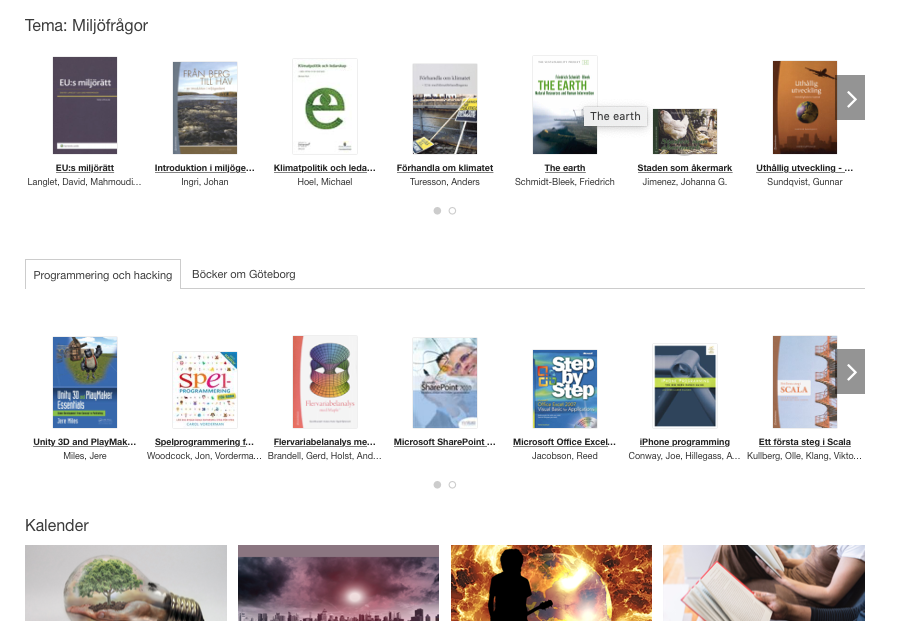
Task: Select second page dot of Miljöfrågor carousel
Action: [452, 211]
